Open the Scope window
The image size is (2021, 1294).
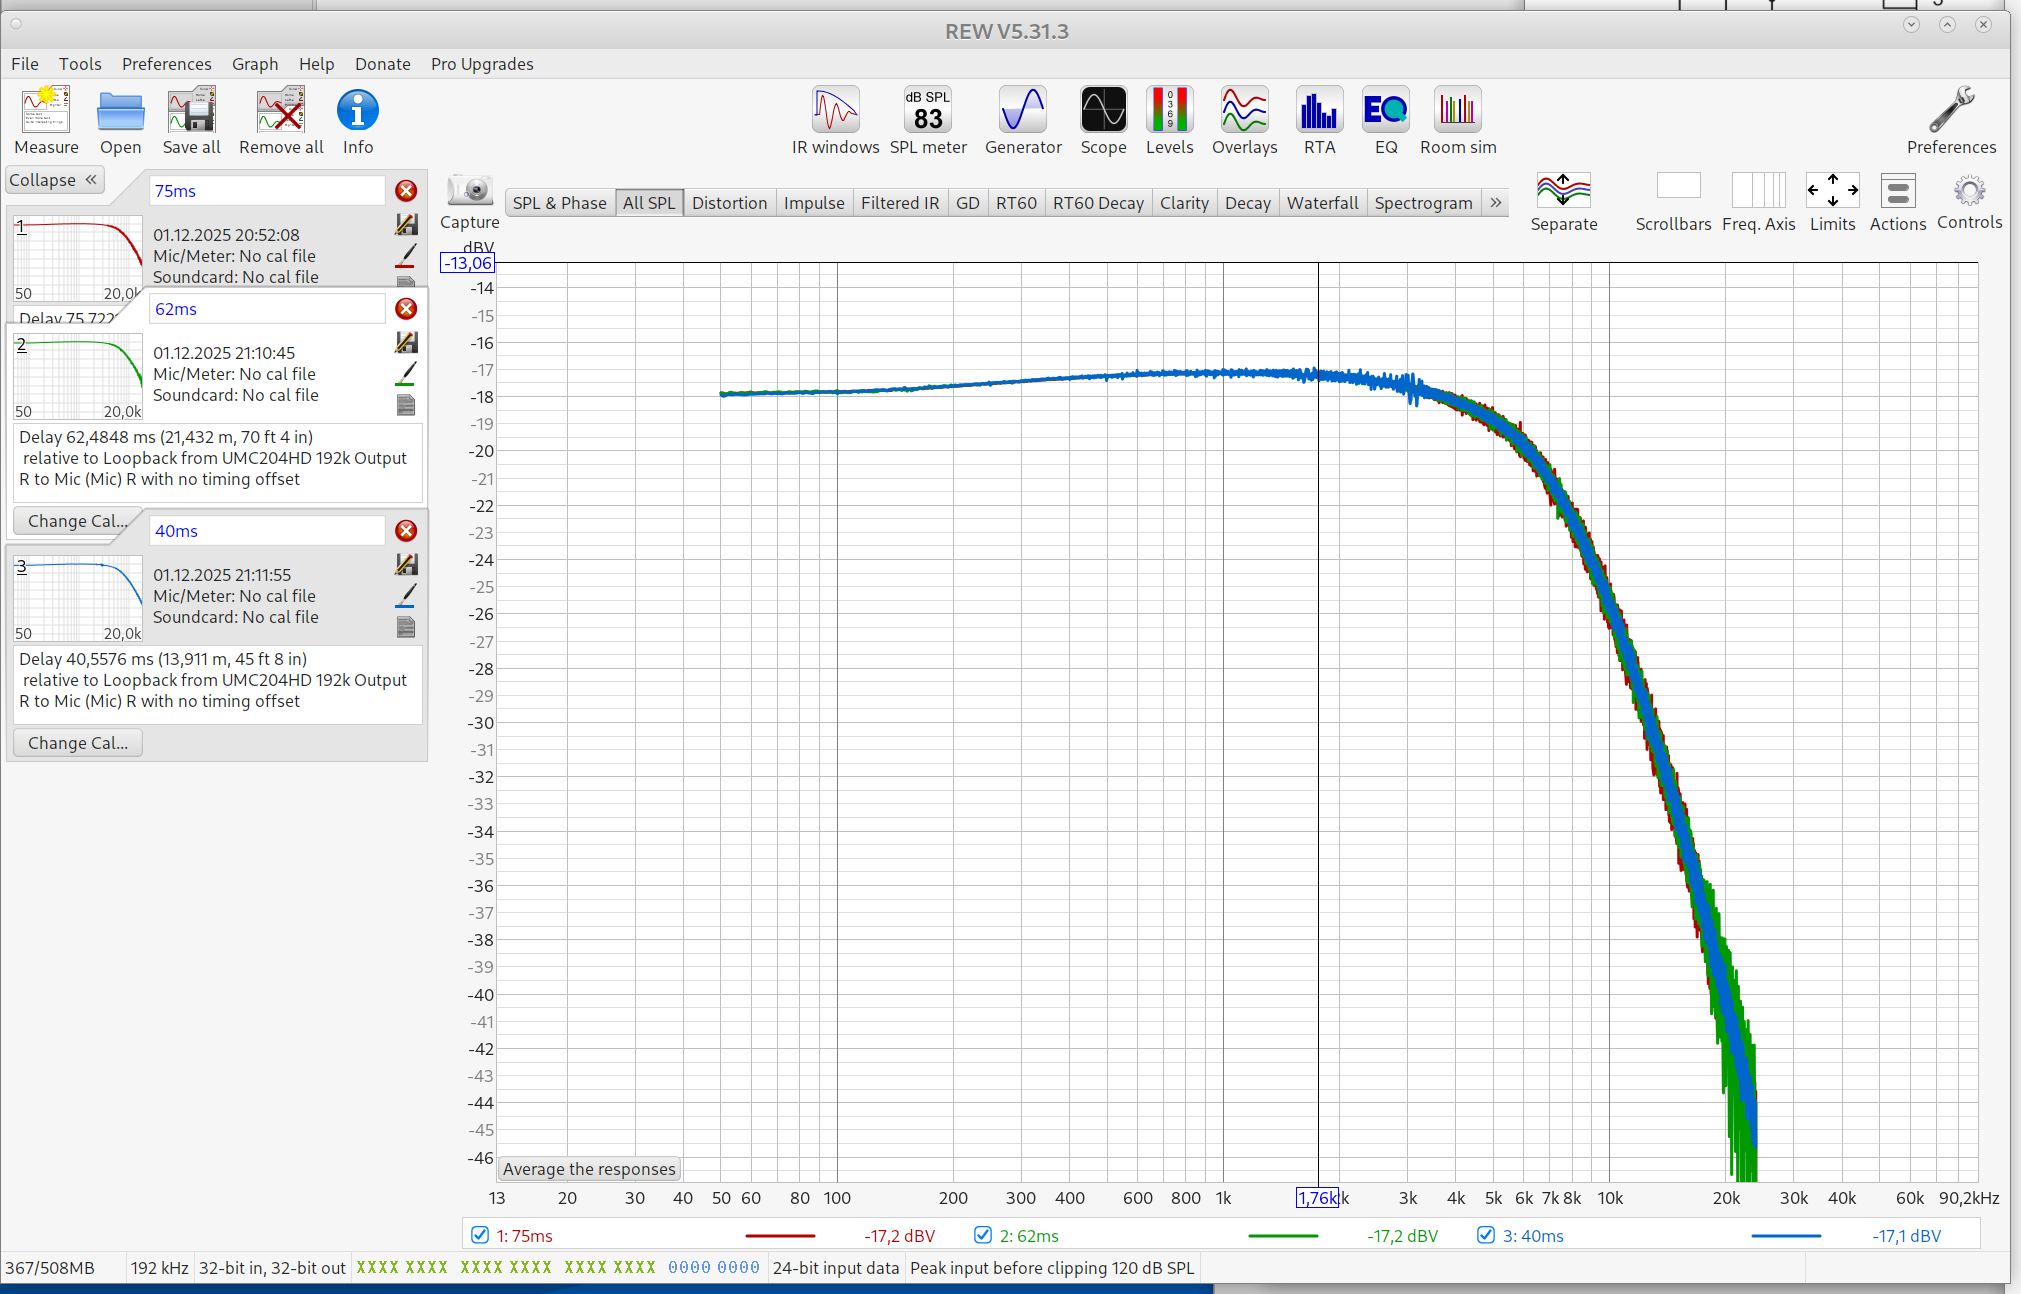[1103, 112]
